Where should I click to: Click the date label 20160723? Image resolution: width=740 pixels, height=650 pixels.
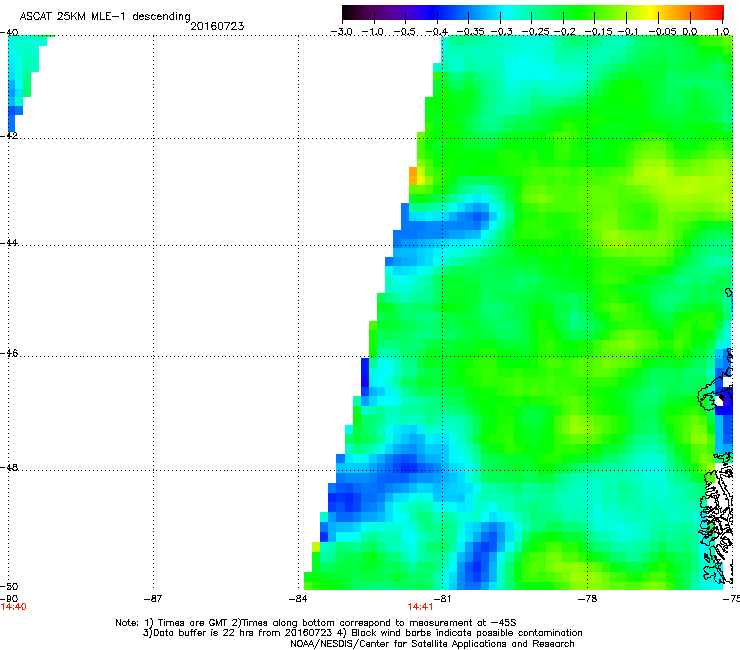click(217, 26)
